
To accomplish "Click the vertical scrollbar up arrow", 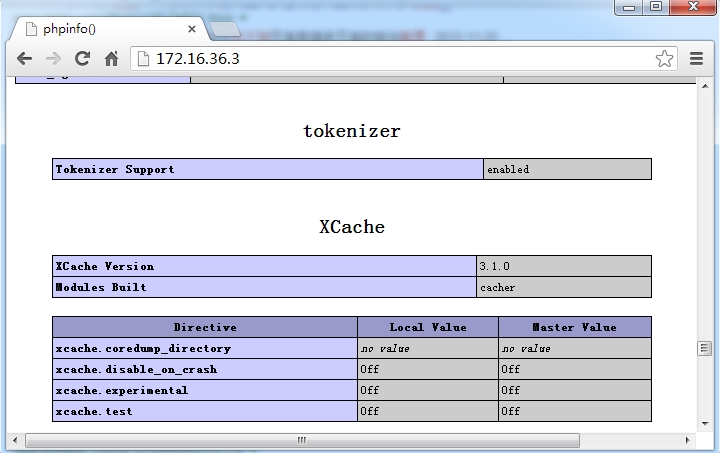I will [x=705, y=86].
